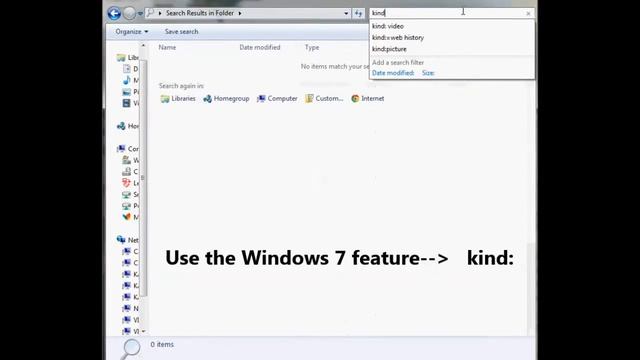Add the 'Date modified:' search filter
Screen dimensions: 640x360
tap(393, 73)
